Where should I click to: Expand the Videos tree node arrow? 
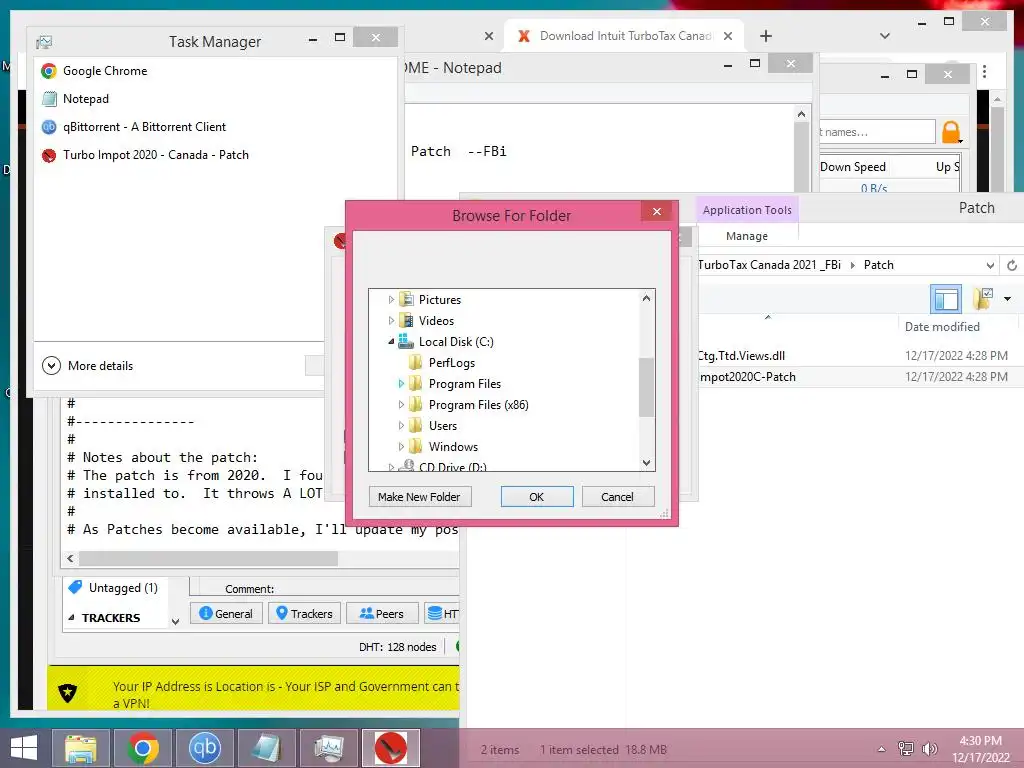[x=391, y=321]
